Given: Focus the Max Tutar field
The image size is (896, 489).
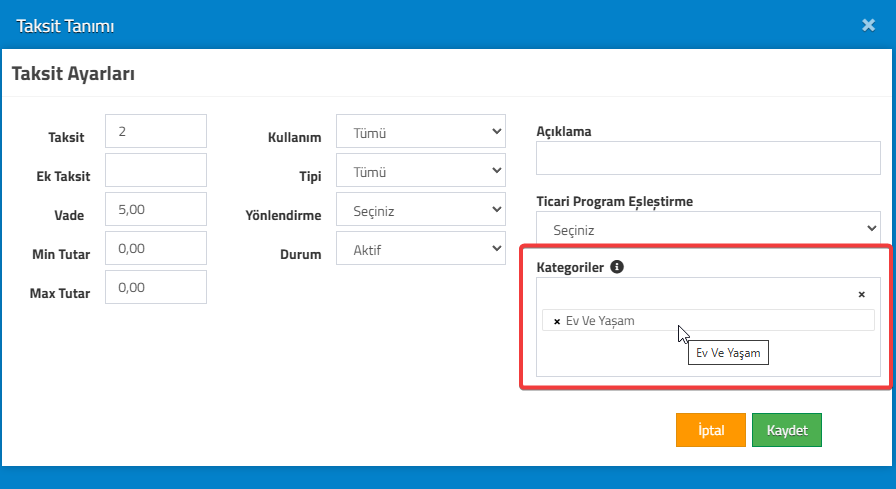Looking at the screenshot, I should [x=155, y=287].
